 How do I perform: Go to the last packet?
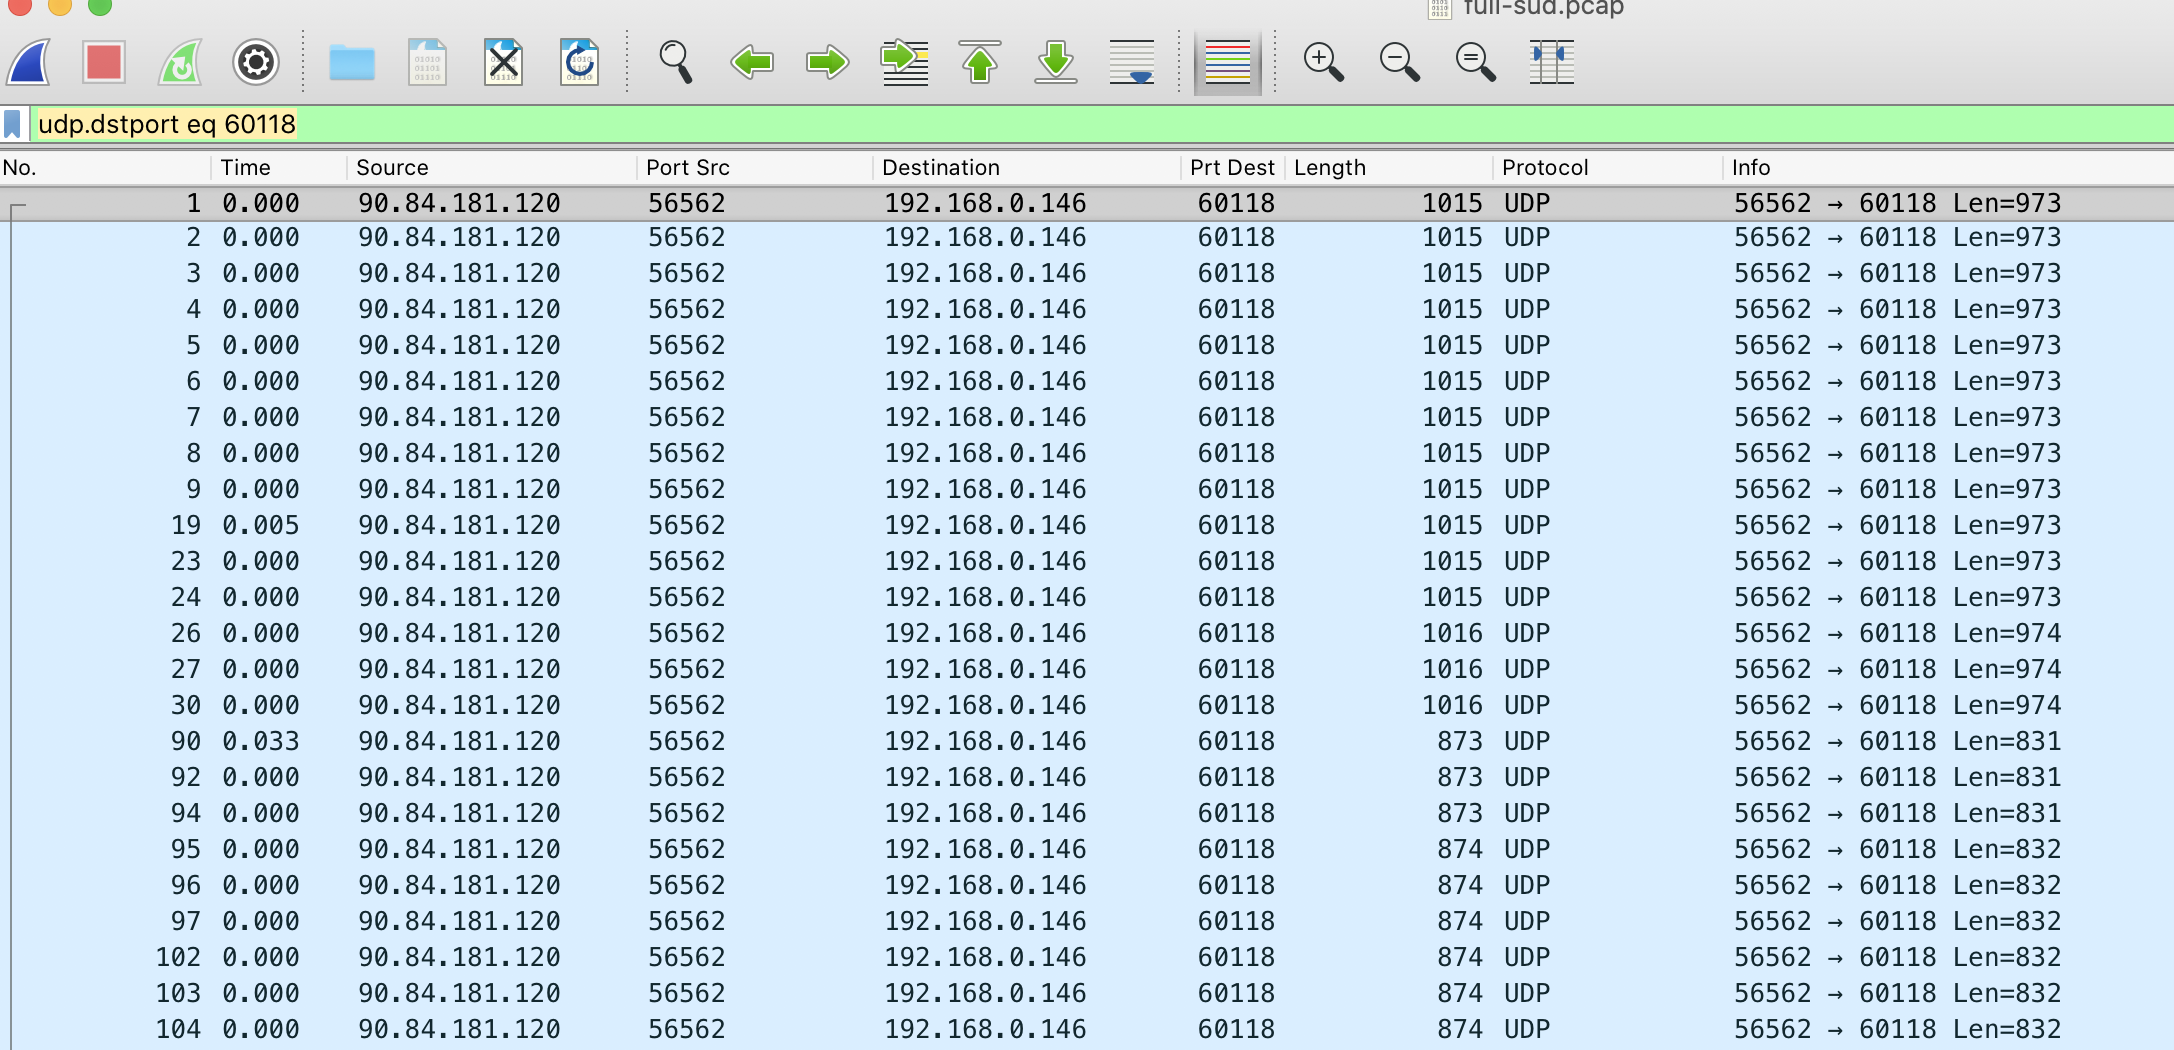coord(1057,62)
